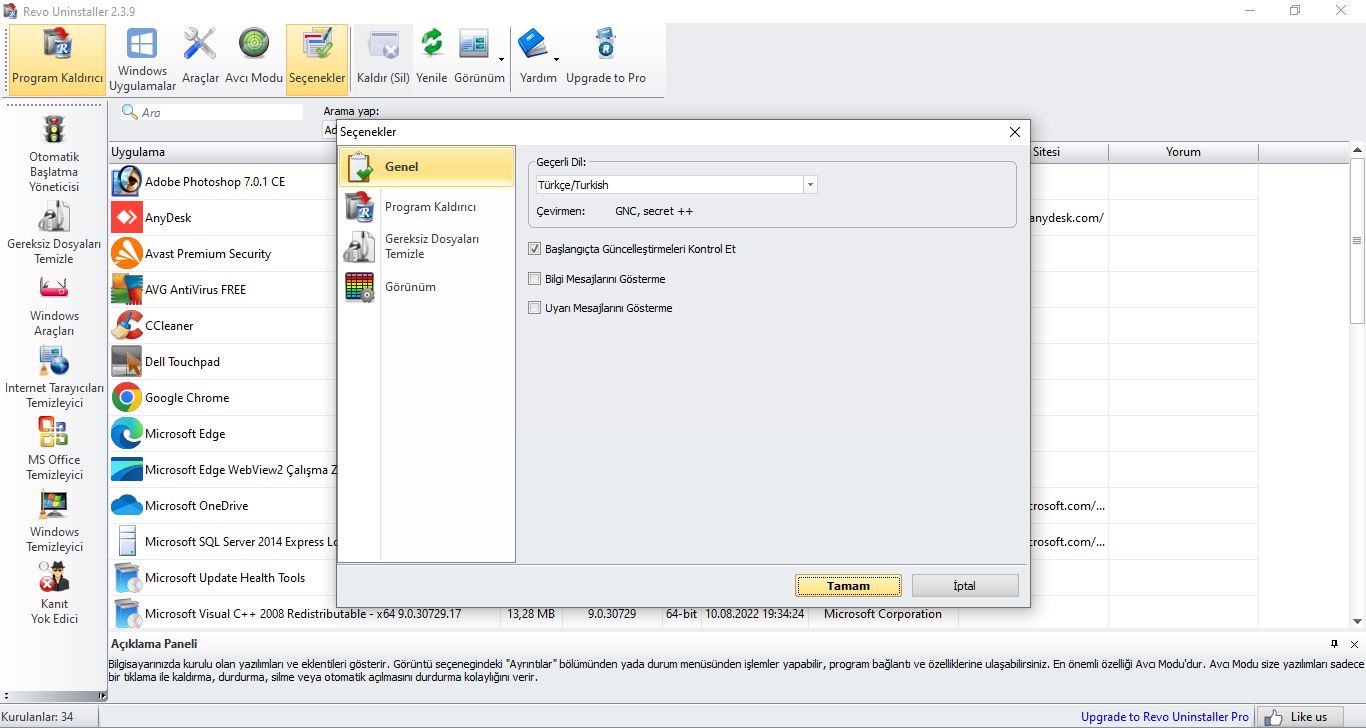Click Yenile refresh icon
This screenshot has height=728, width=1366.
click(x=432, y=59)
